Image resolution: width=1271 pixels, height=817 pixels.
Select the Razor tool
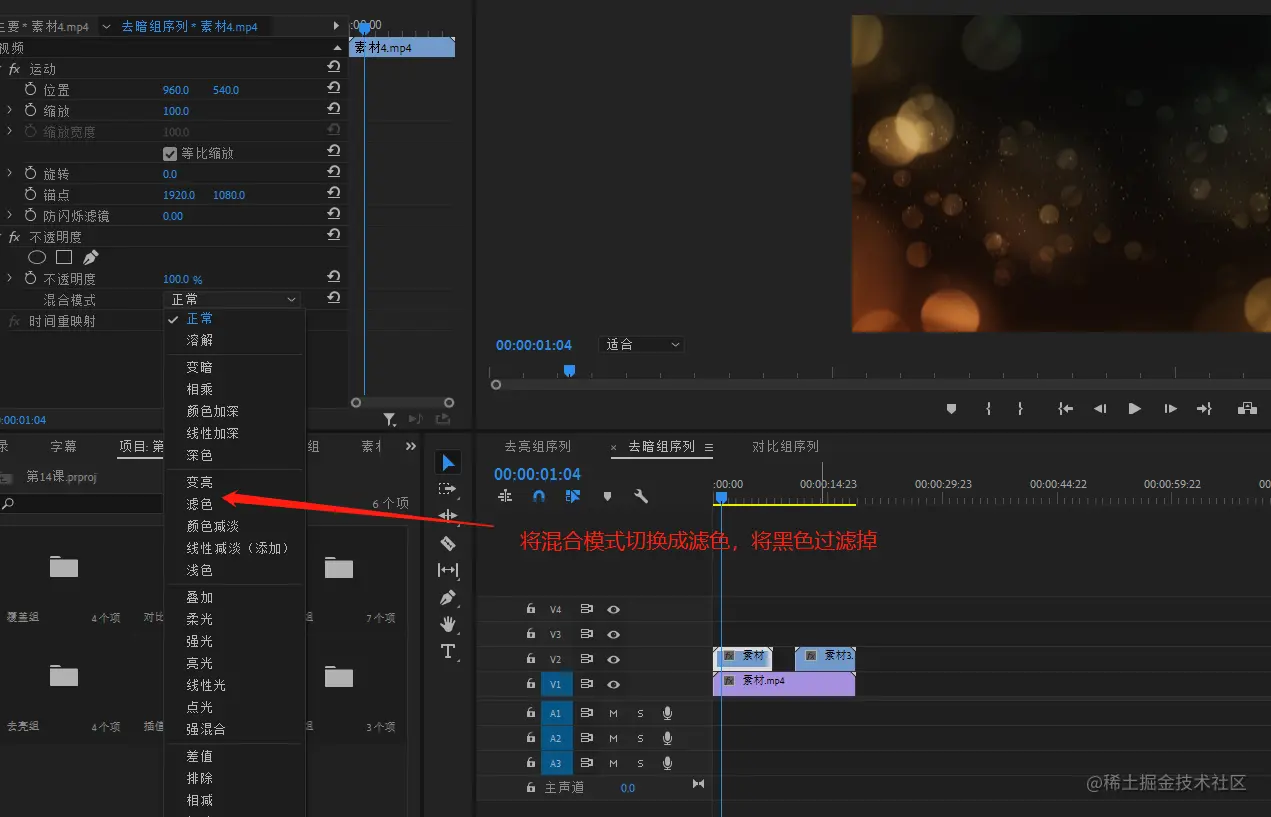point(448,543)
